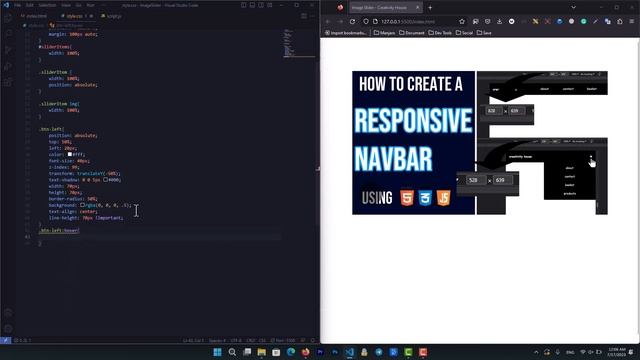Open Windows taskbar Search
This screenshot has height=360, width=640.
pos(232,352)
